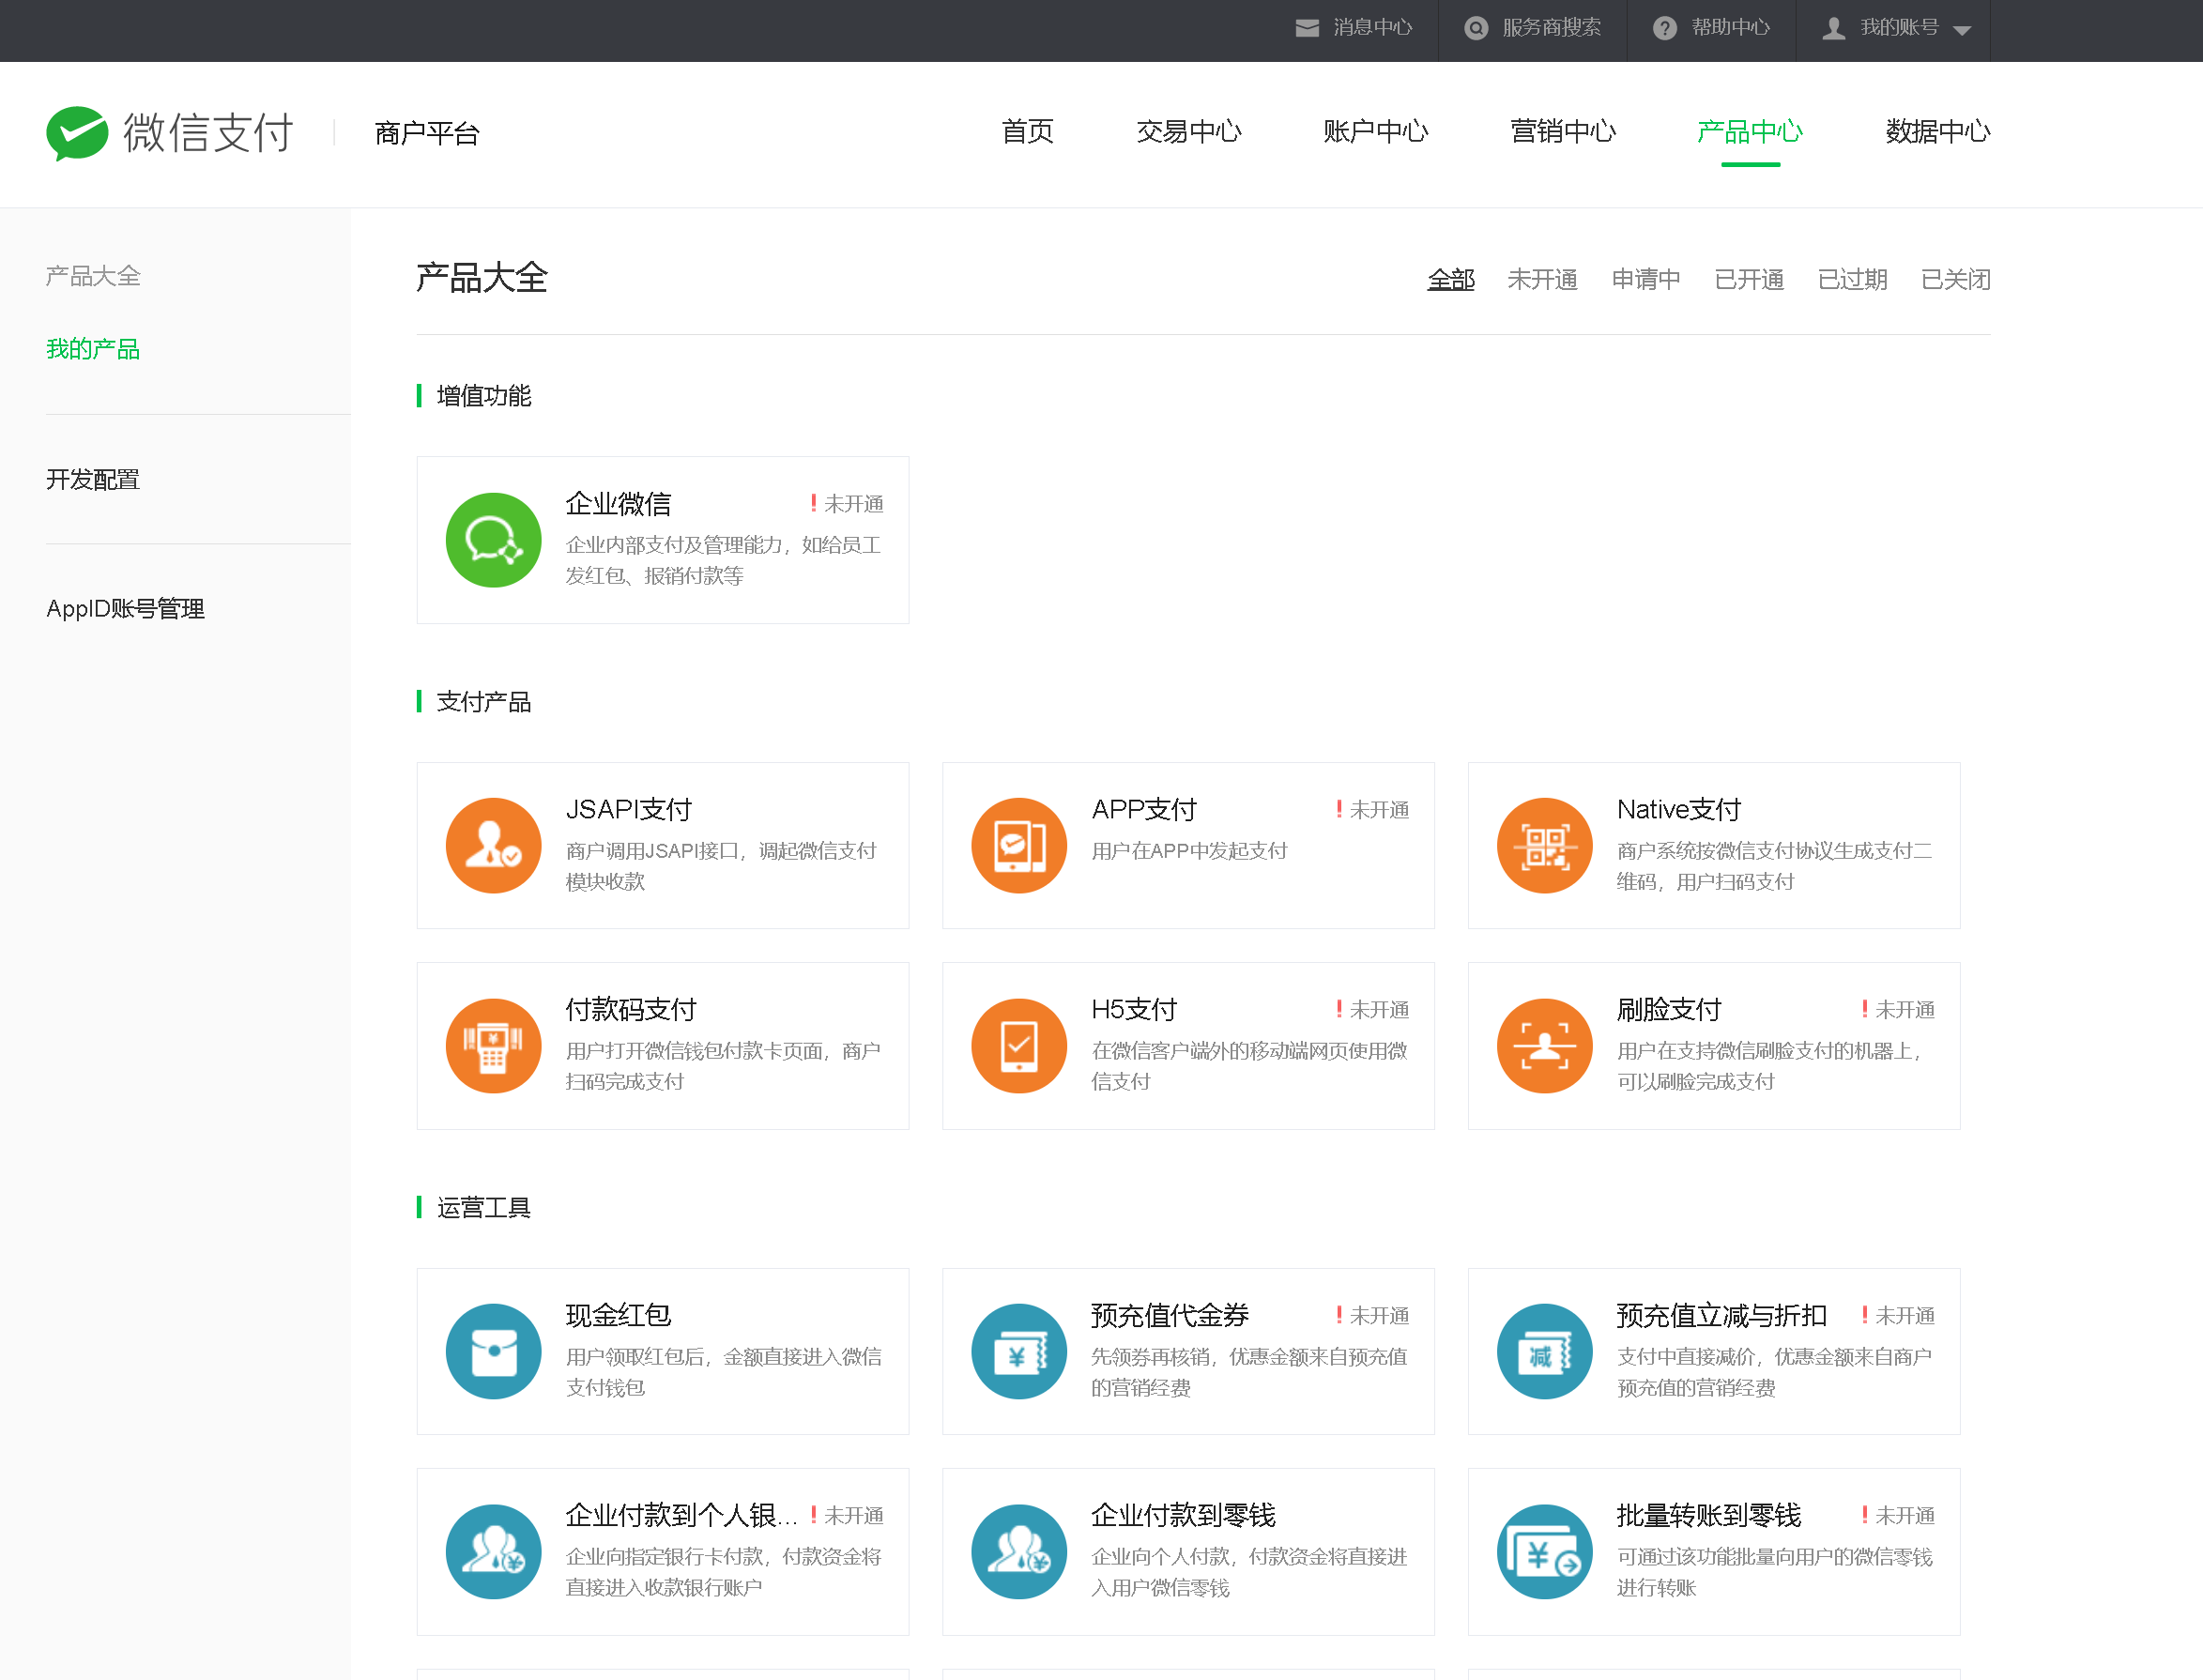Open the H5支付 product title

click(x=1134, y=1009)
